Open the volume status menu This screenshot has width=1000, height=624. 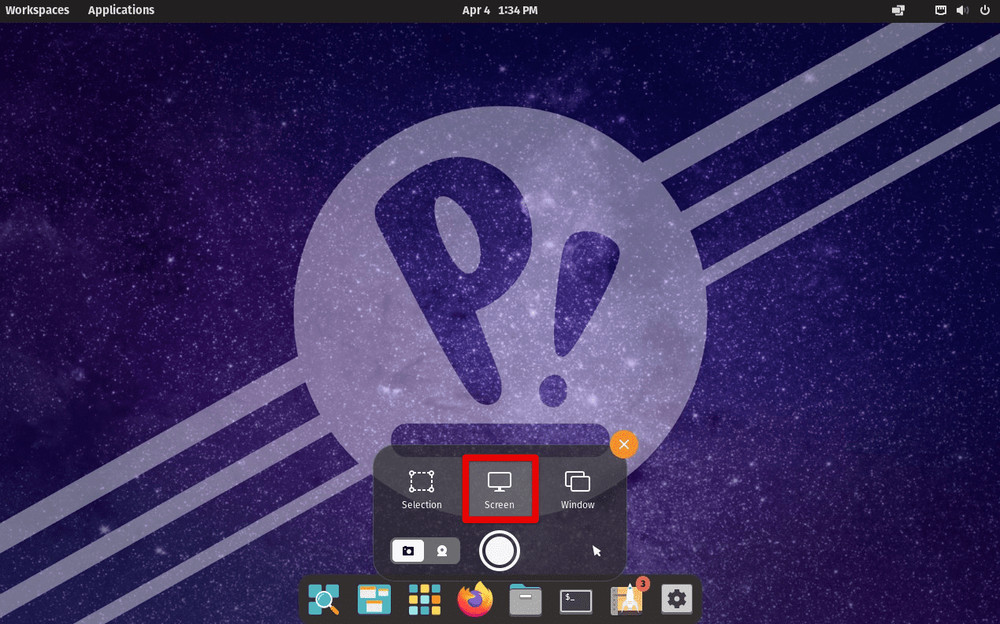point(963,10)
